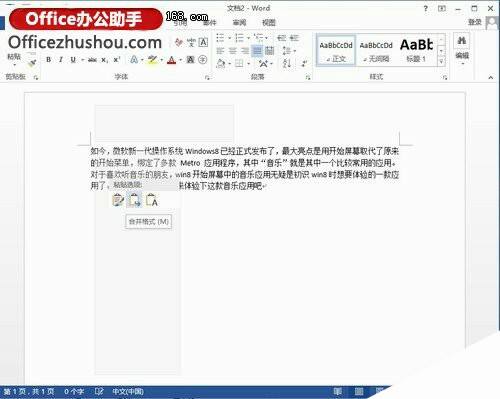Screen dimensions: 500x399
Task: Open the Bullets library dropdown arrow
Action: [229, 38]
